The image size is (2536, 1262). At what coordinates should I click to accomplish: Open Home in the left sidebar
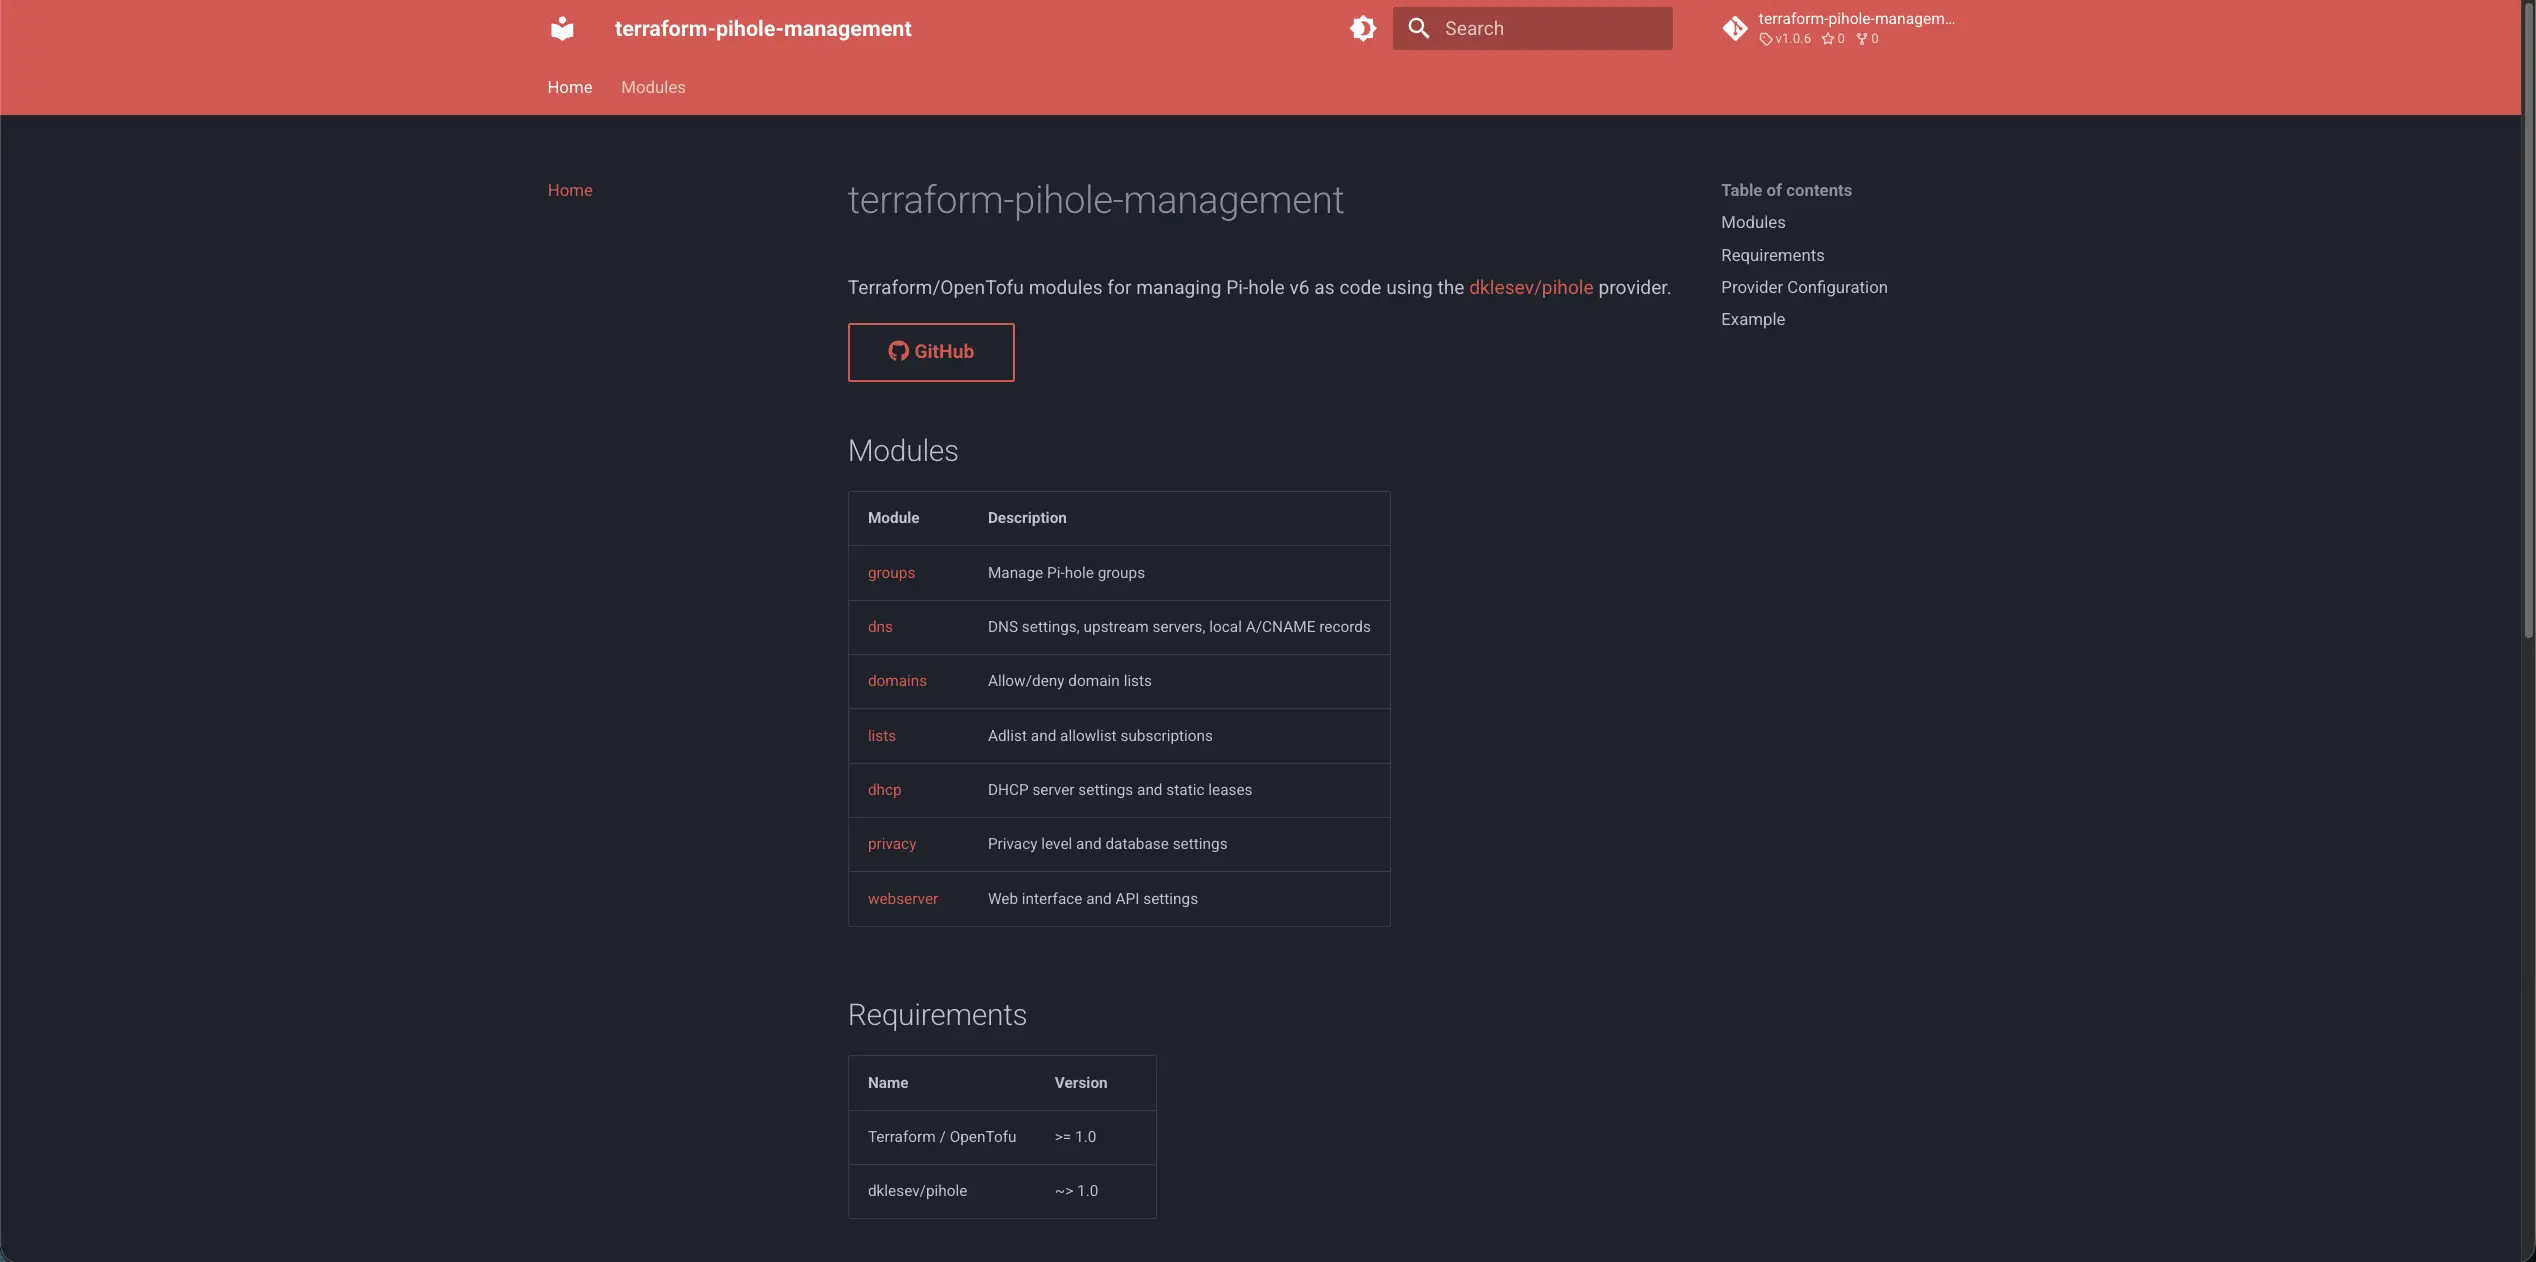coord(570,190)
